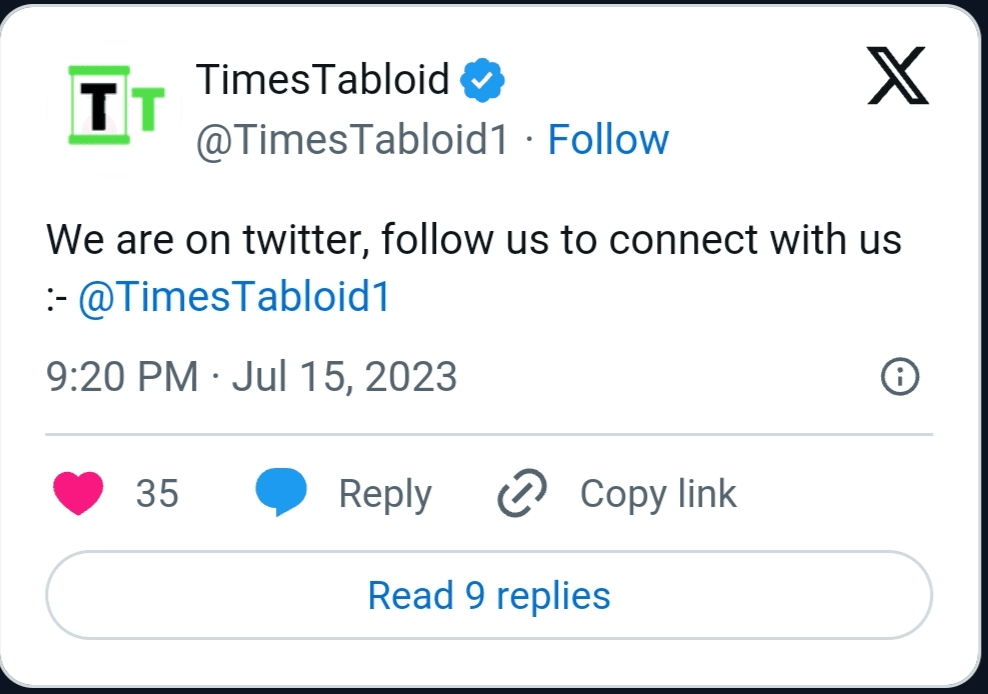
Task: Click the blue verified badge
Action: (482, 81)
